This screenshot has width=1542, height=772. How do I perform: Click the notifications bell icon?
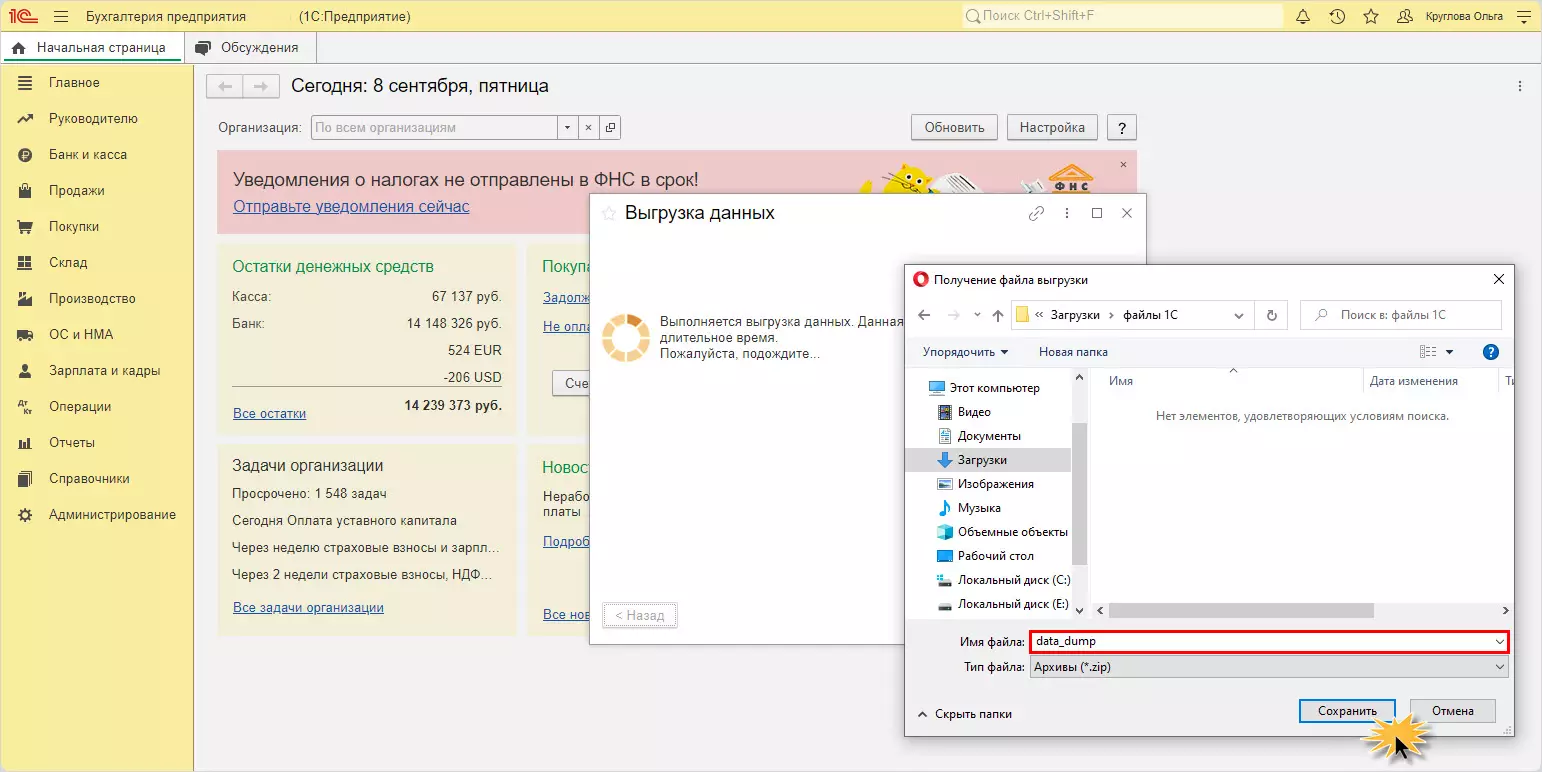coord(1303,17)
